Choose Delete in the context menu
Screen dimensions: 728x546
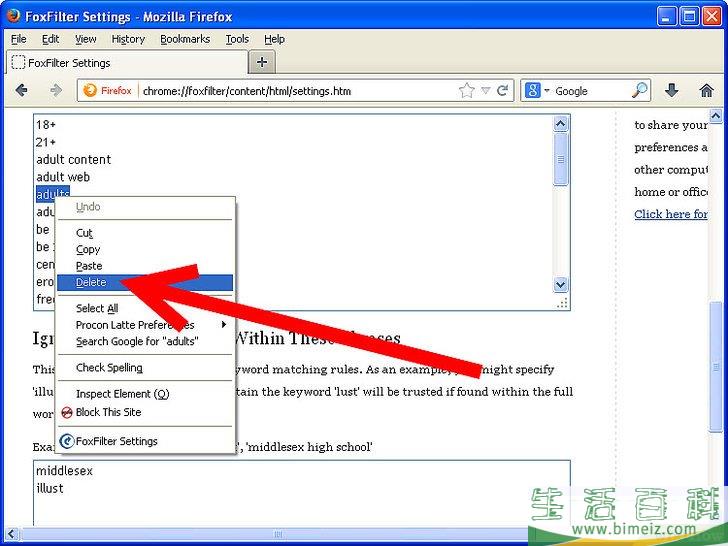click(145, 282)
